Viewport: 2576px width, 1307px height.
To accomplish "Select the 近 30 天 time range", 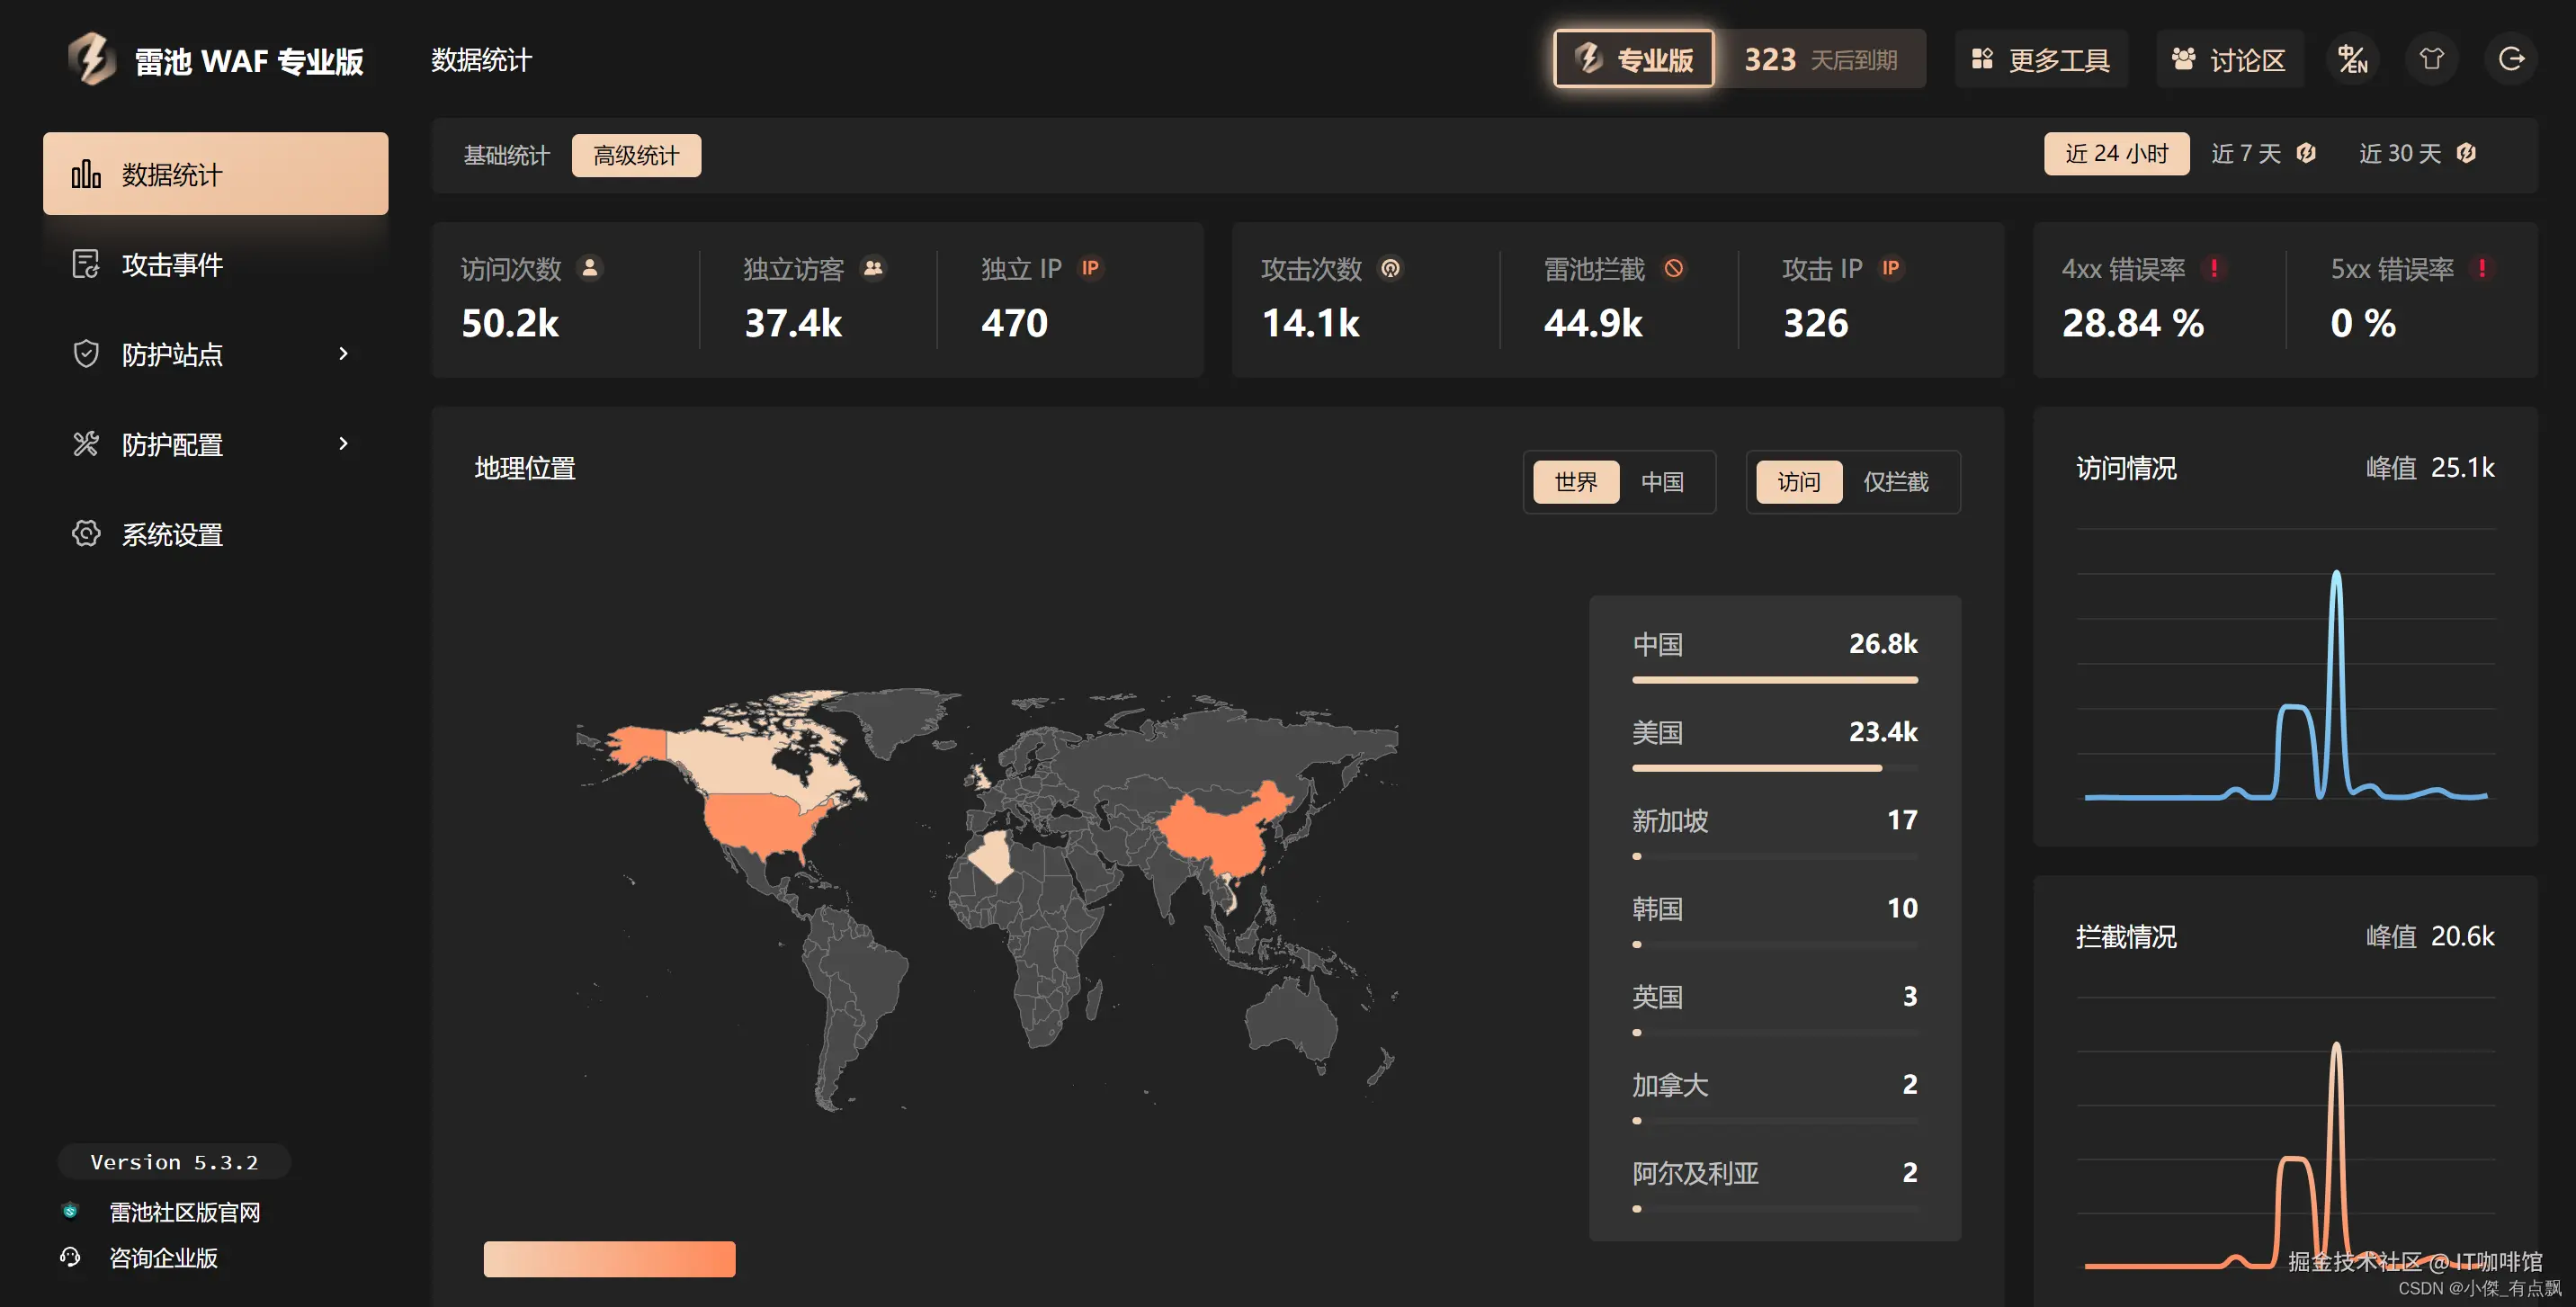I will [2400, 153].
